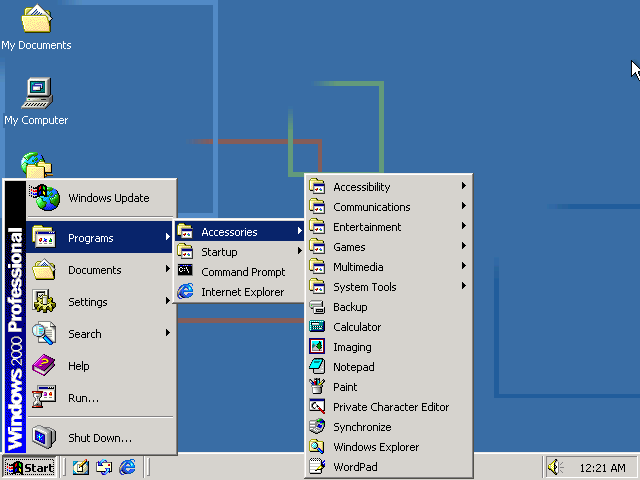This screenshot has width=640, height=480.
Task: Select the Accessories menu item
Action: [240, 231]
